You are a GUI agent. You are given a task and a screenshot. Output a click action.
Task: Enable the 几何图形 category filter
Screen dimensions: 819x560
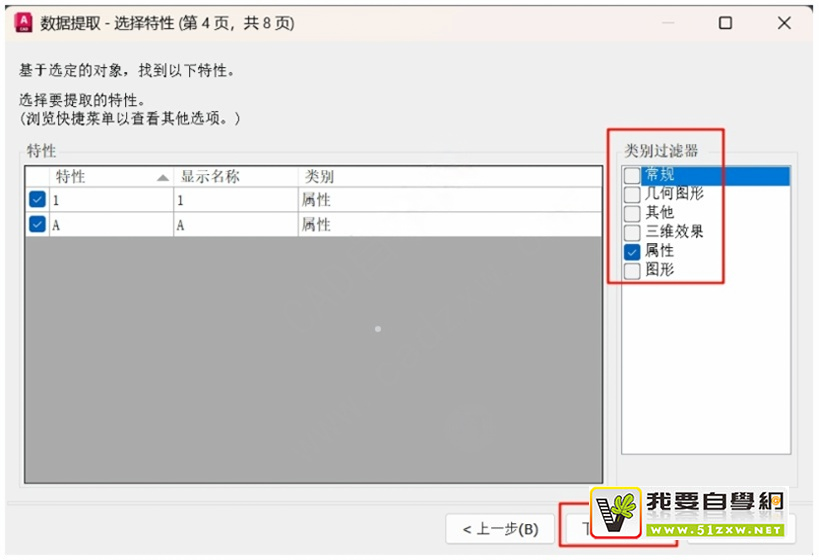point(632,194)
